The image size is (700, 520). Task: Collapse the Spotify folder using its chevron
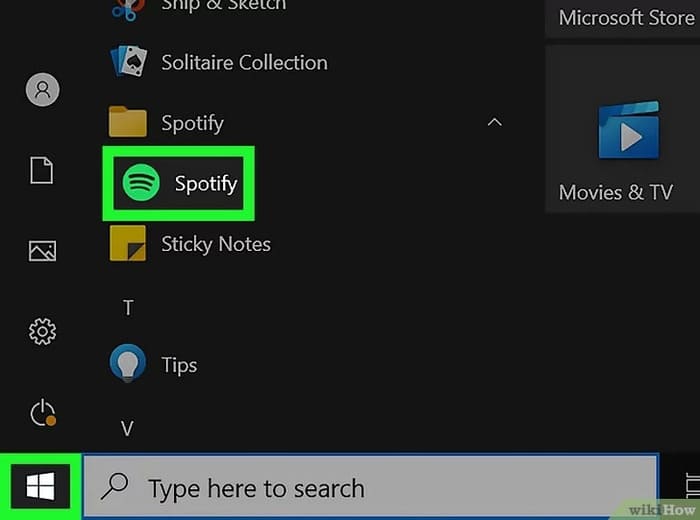coord(493,122)
